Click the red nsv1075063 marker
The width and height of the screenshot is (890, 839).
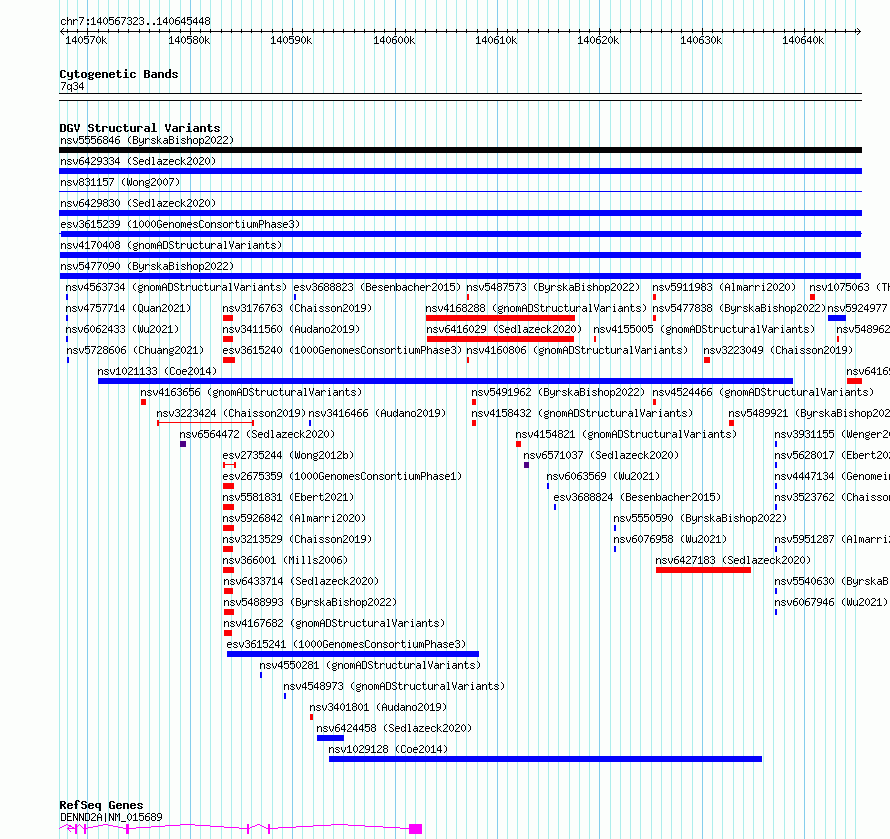[x=812, y=297]
